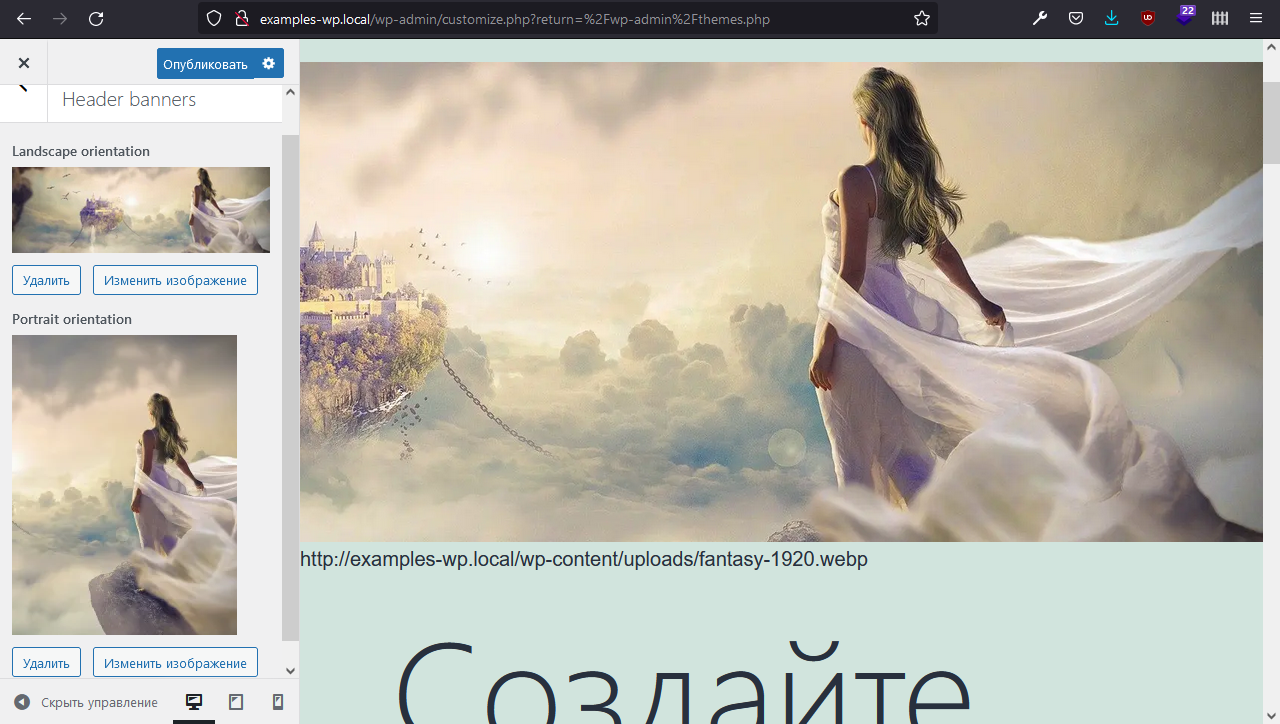Open the tracking protection shield icon
Image resolution: width=1280 pixels, height=724 pixels.
pyautogui.click(x=213, y=18)
